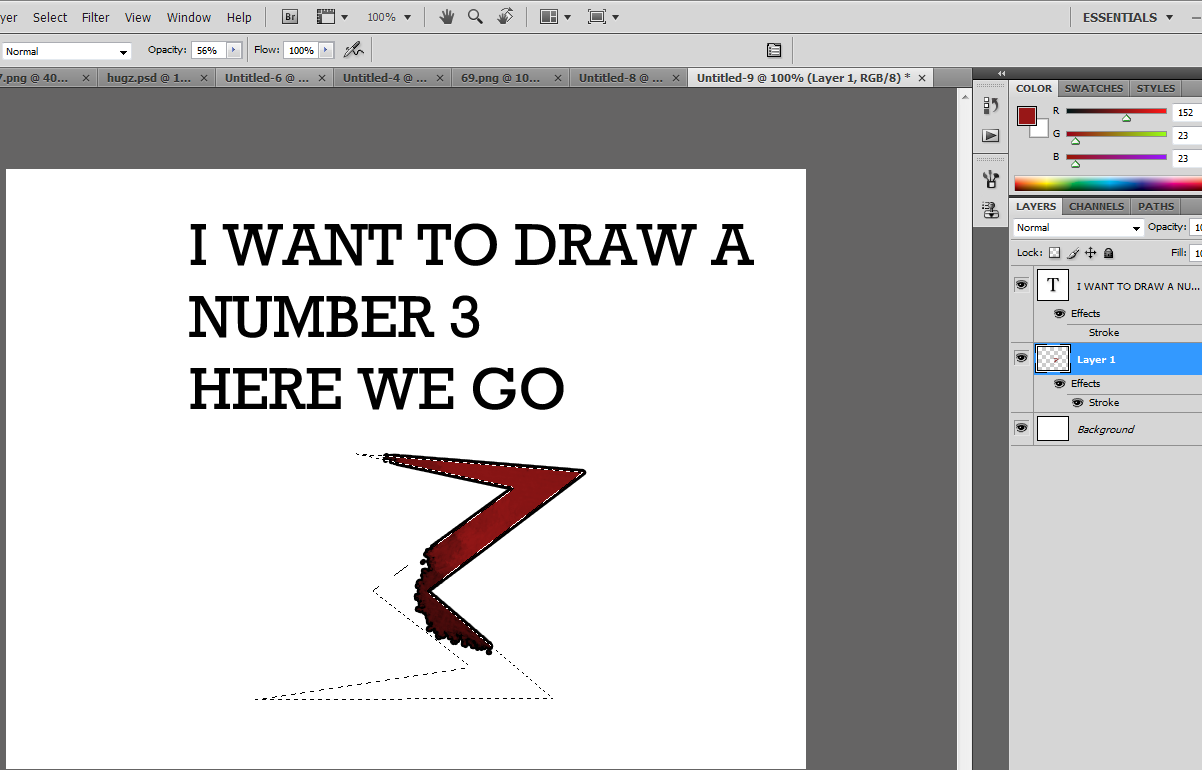
Task: Switch to the hugz.psd document tab
Action: [x=148, y=77]
